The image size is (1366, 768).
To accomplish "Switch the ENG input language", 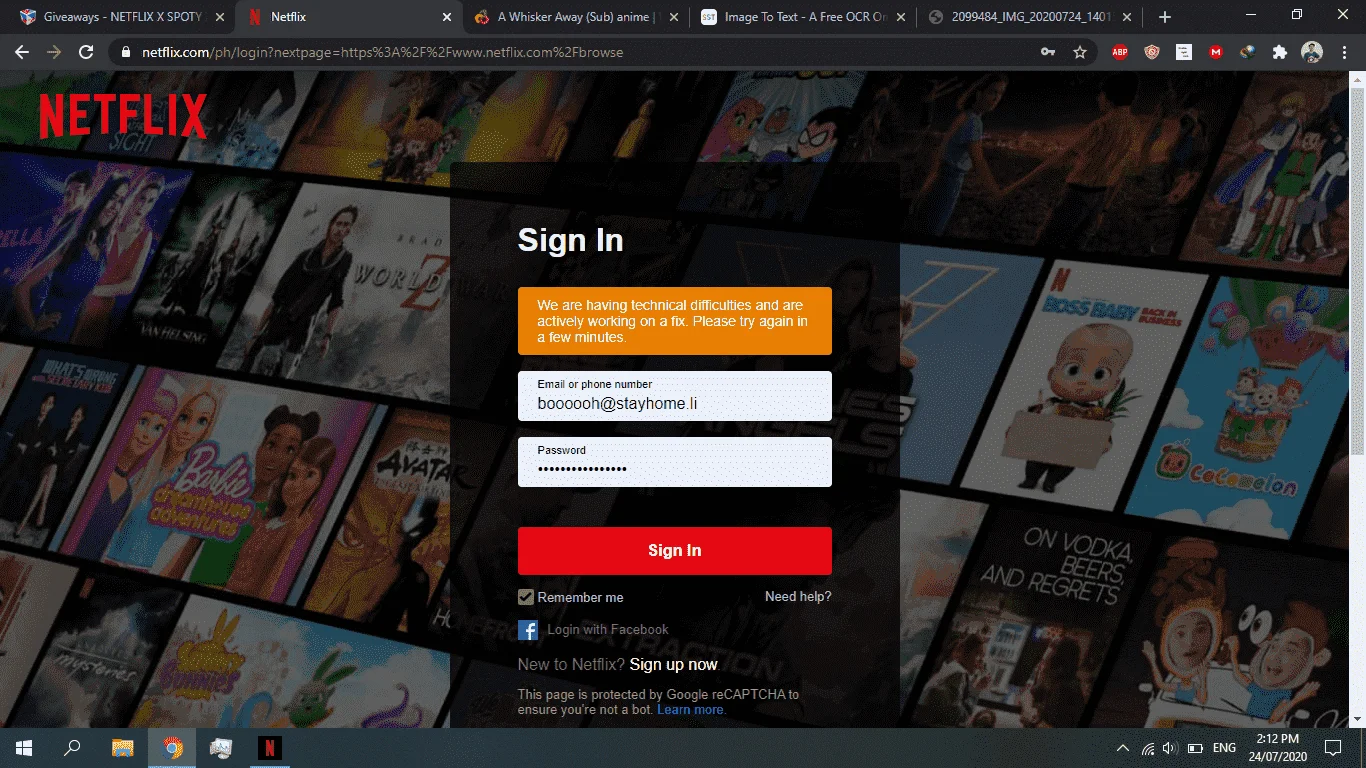I will (x=1224, y=748).
